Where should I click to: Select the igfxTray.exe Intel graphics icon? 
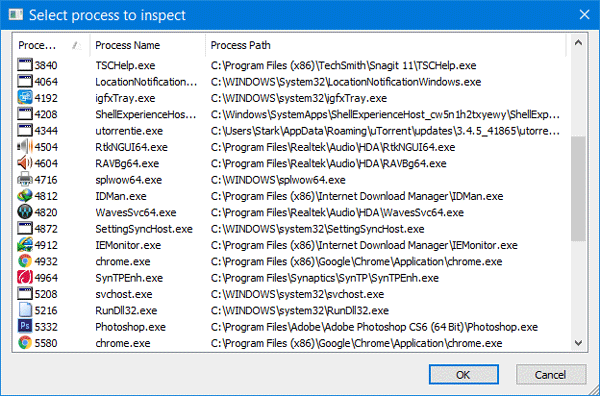pyautogui.click(x=25, y=98)
